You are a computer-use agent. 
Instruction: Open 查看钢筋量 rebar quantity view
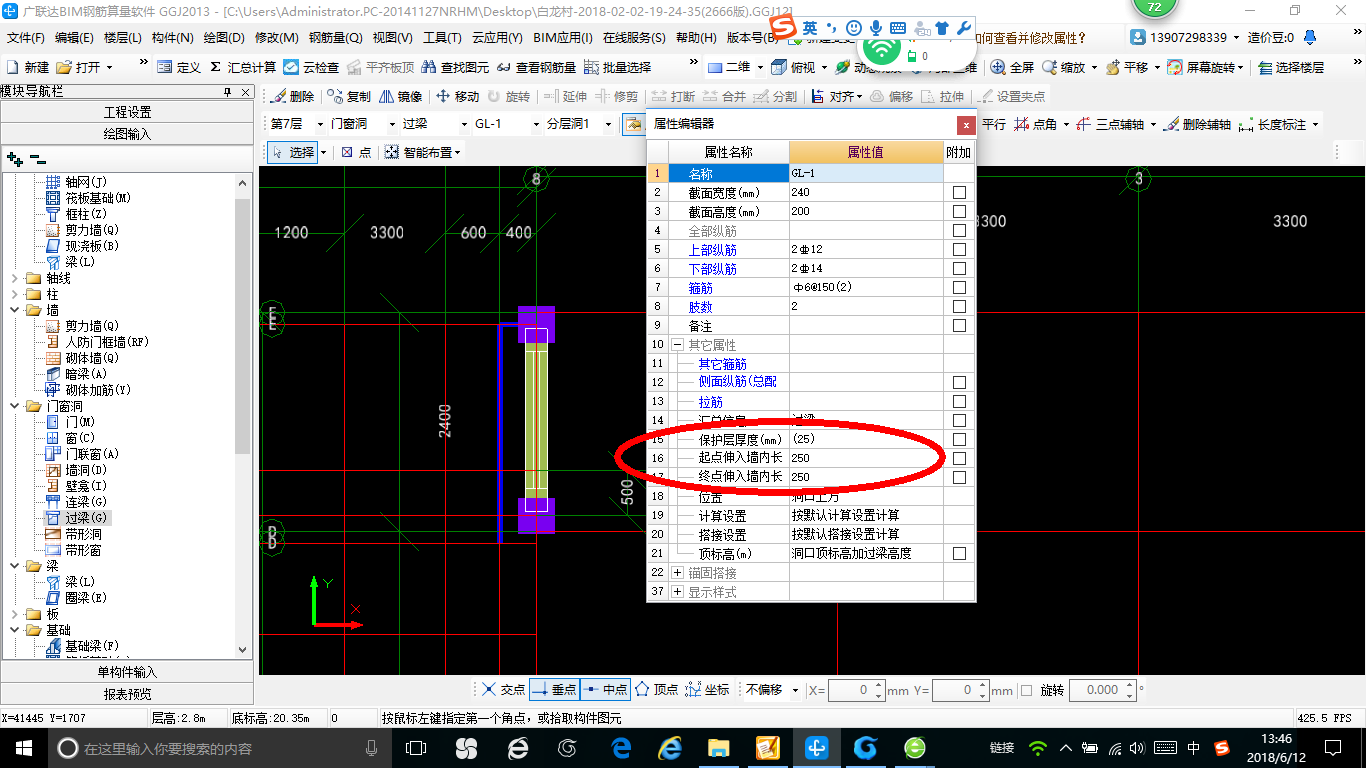pos(536,67)
